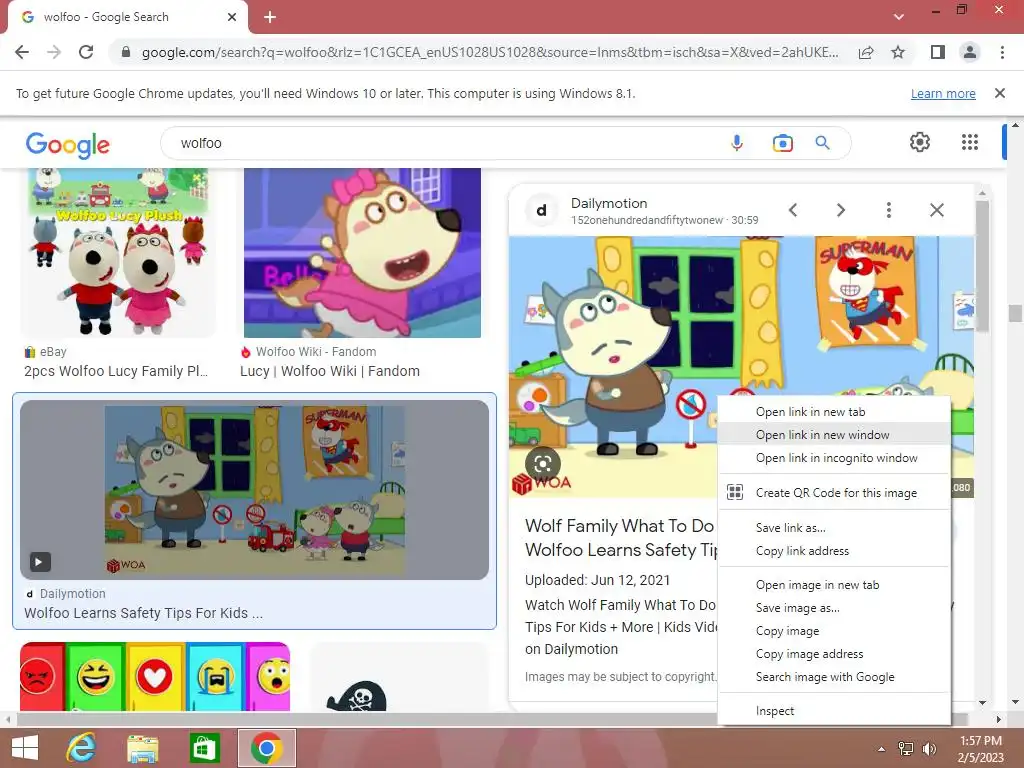Show next image in preview panel
1024x768 pixels.
tap(840, 210)
